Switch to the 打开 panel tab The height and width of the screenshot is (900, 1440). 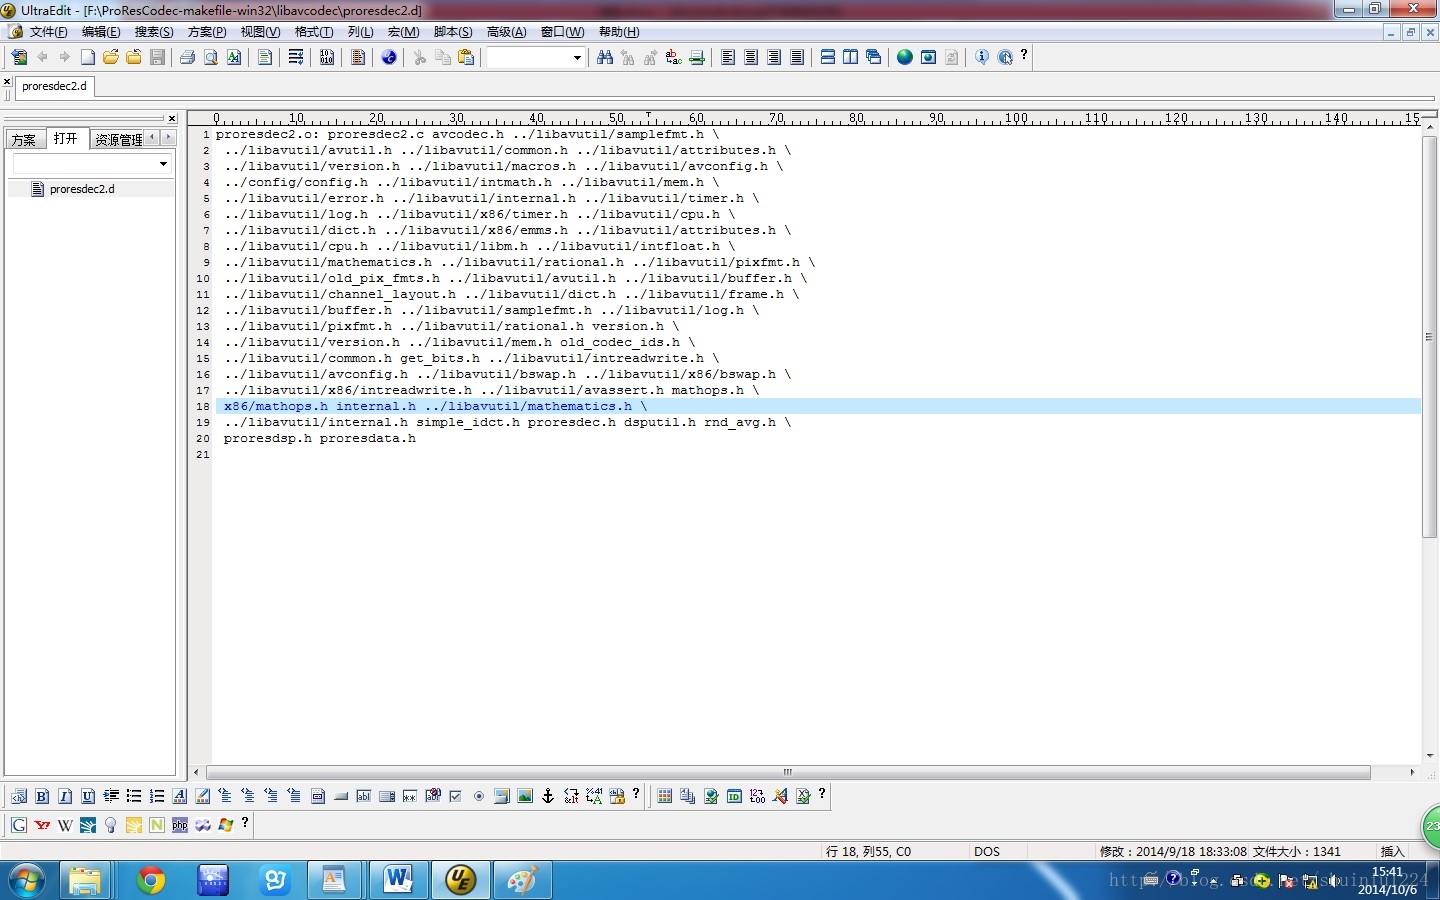(x=66, y=139)
